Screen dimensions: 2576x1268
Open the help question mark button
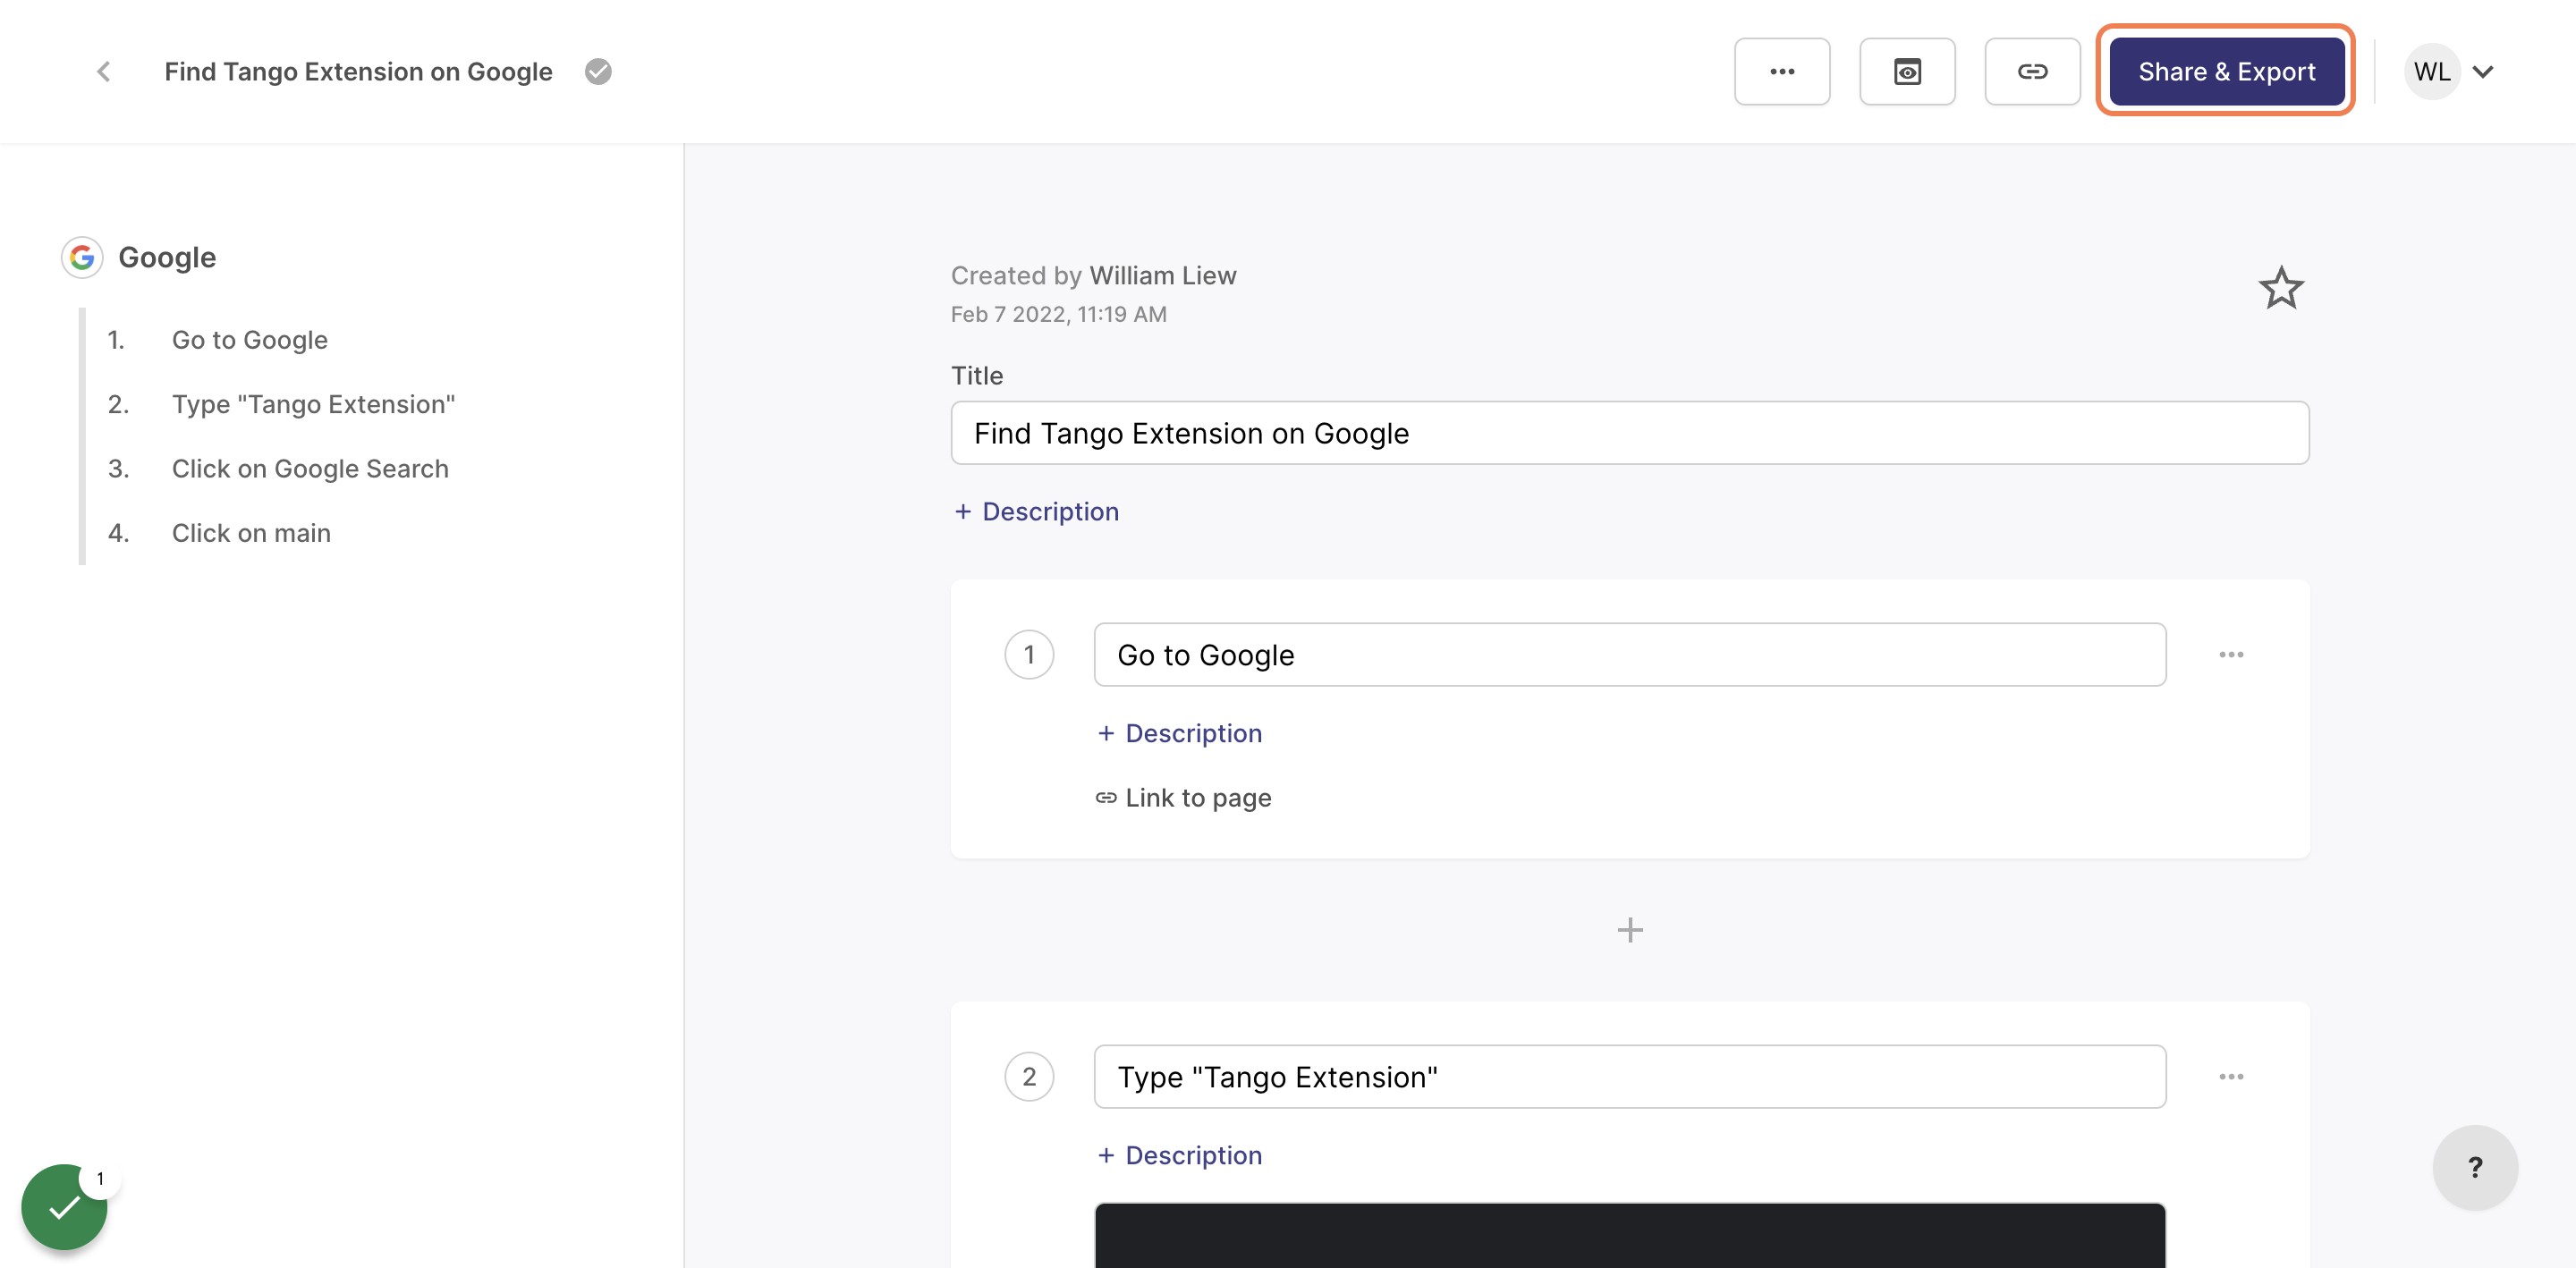tap(2474, 1166)
